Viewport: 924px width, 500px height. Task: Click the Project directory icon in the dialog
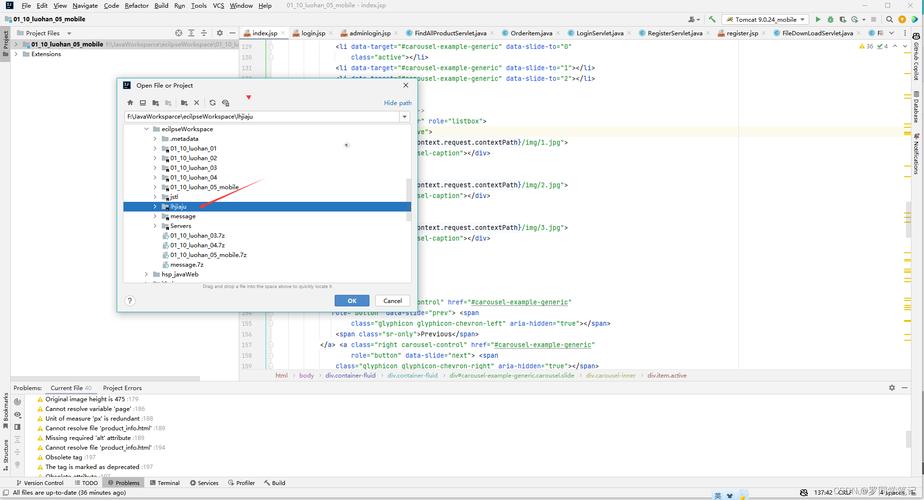(156, 103)
